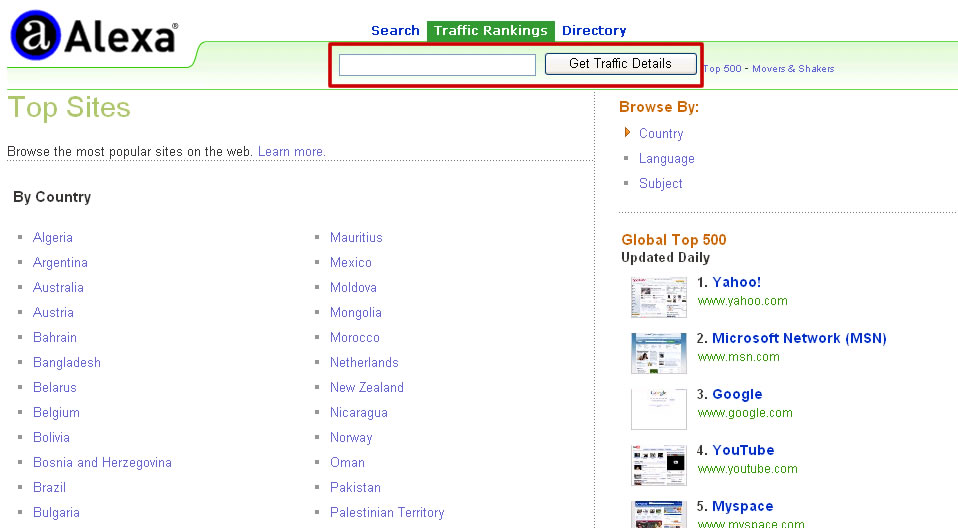958x528 pixels.
Task: Open the www.msn.com URL link
Action: coord(738,357)
